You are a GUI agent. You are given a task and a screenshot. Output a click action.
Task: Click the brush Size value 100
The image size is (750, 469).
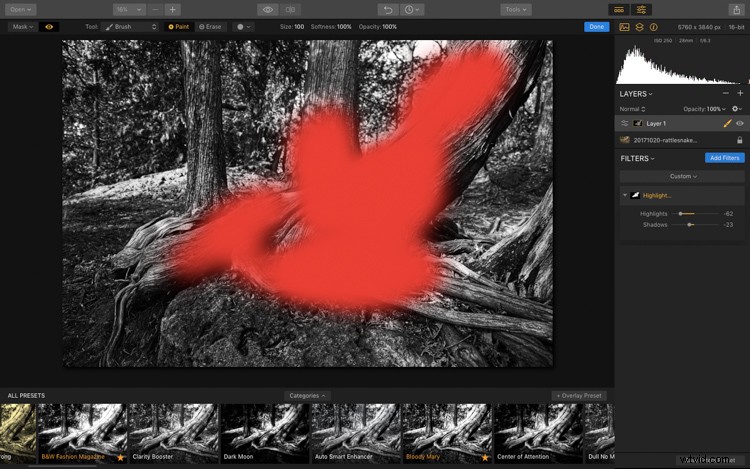299,27
